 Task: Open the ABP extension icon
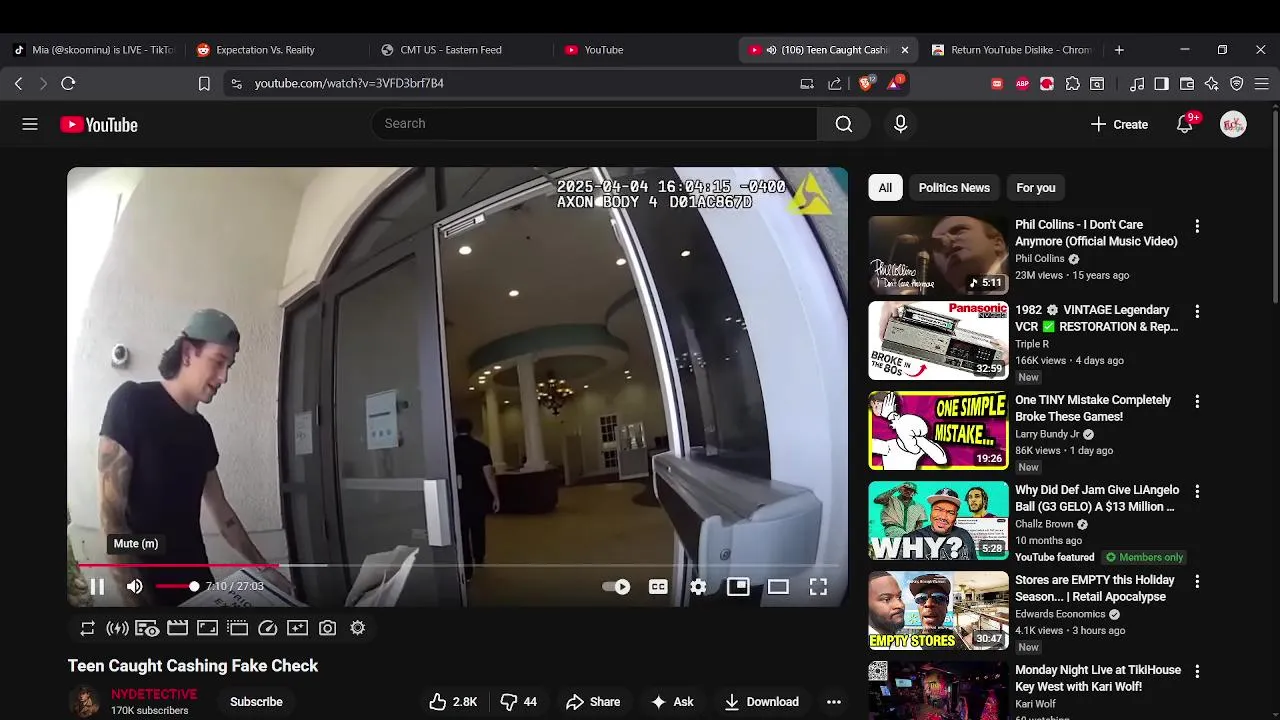(1022, 84)
